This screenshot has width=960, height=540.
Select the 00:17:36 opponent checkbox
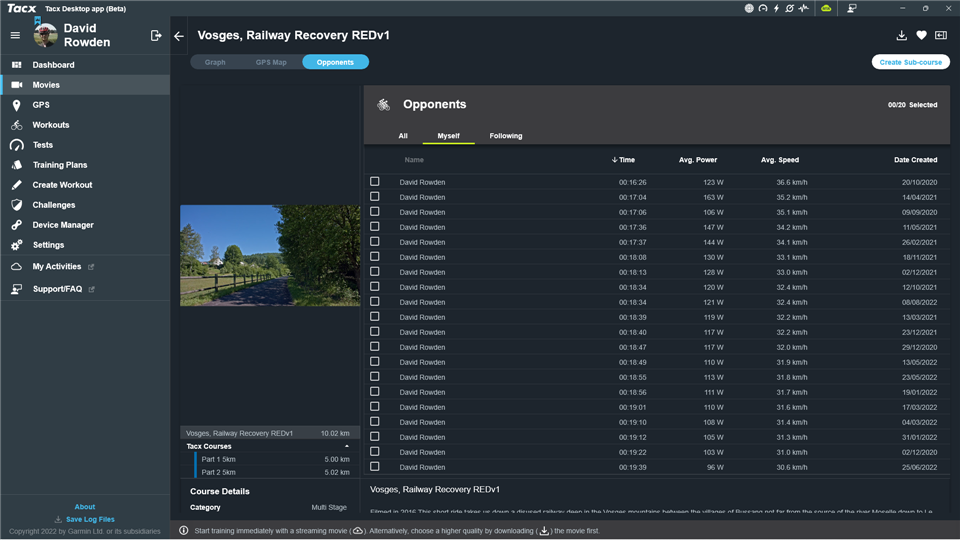coord(375,227)
